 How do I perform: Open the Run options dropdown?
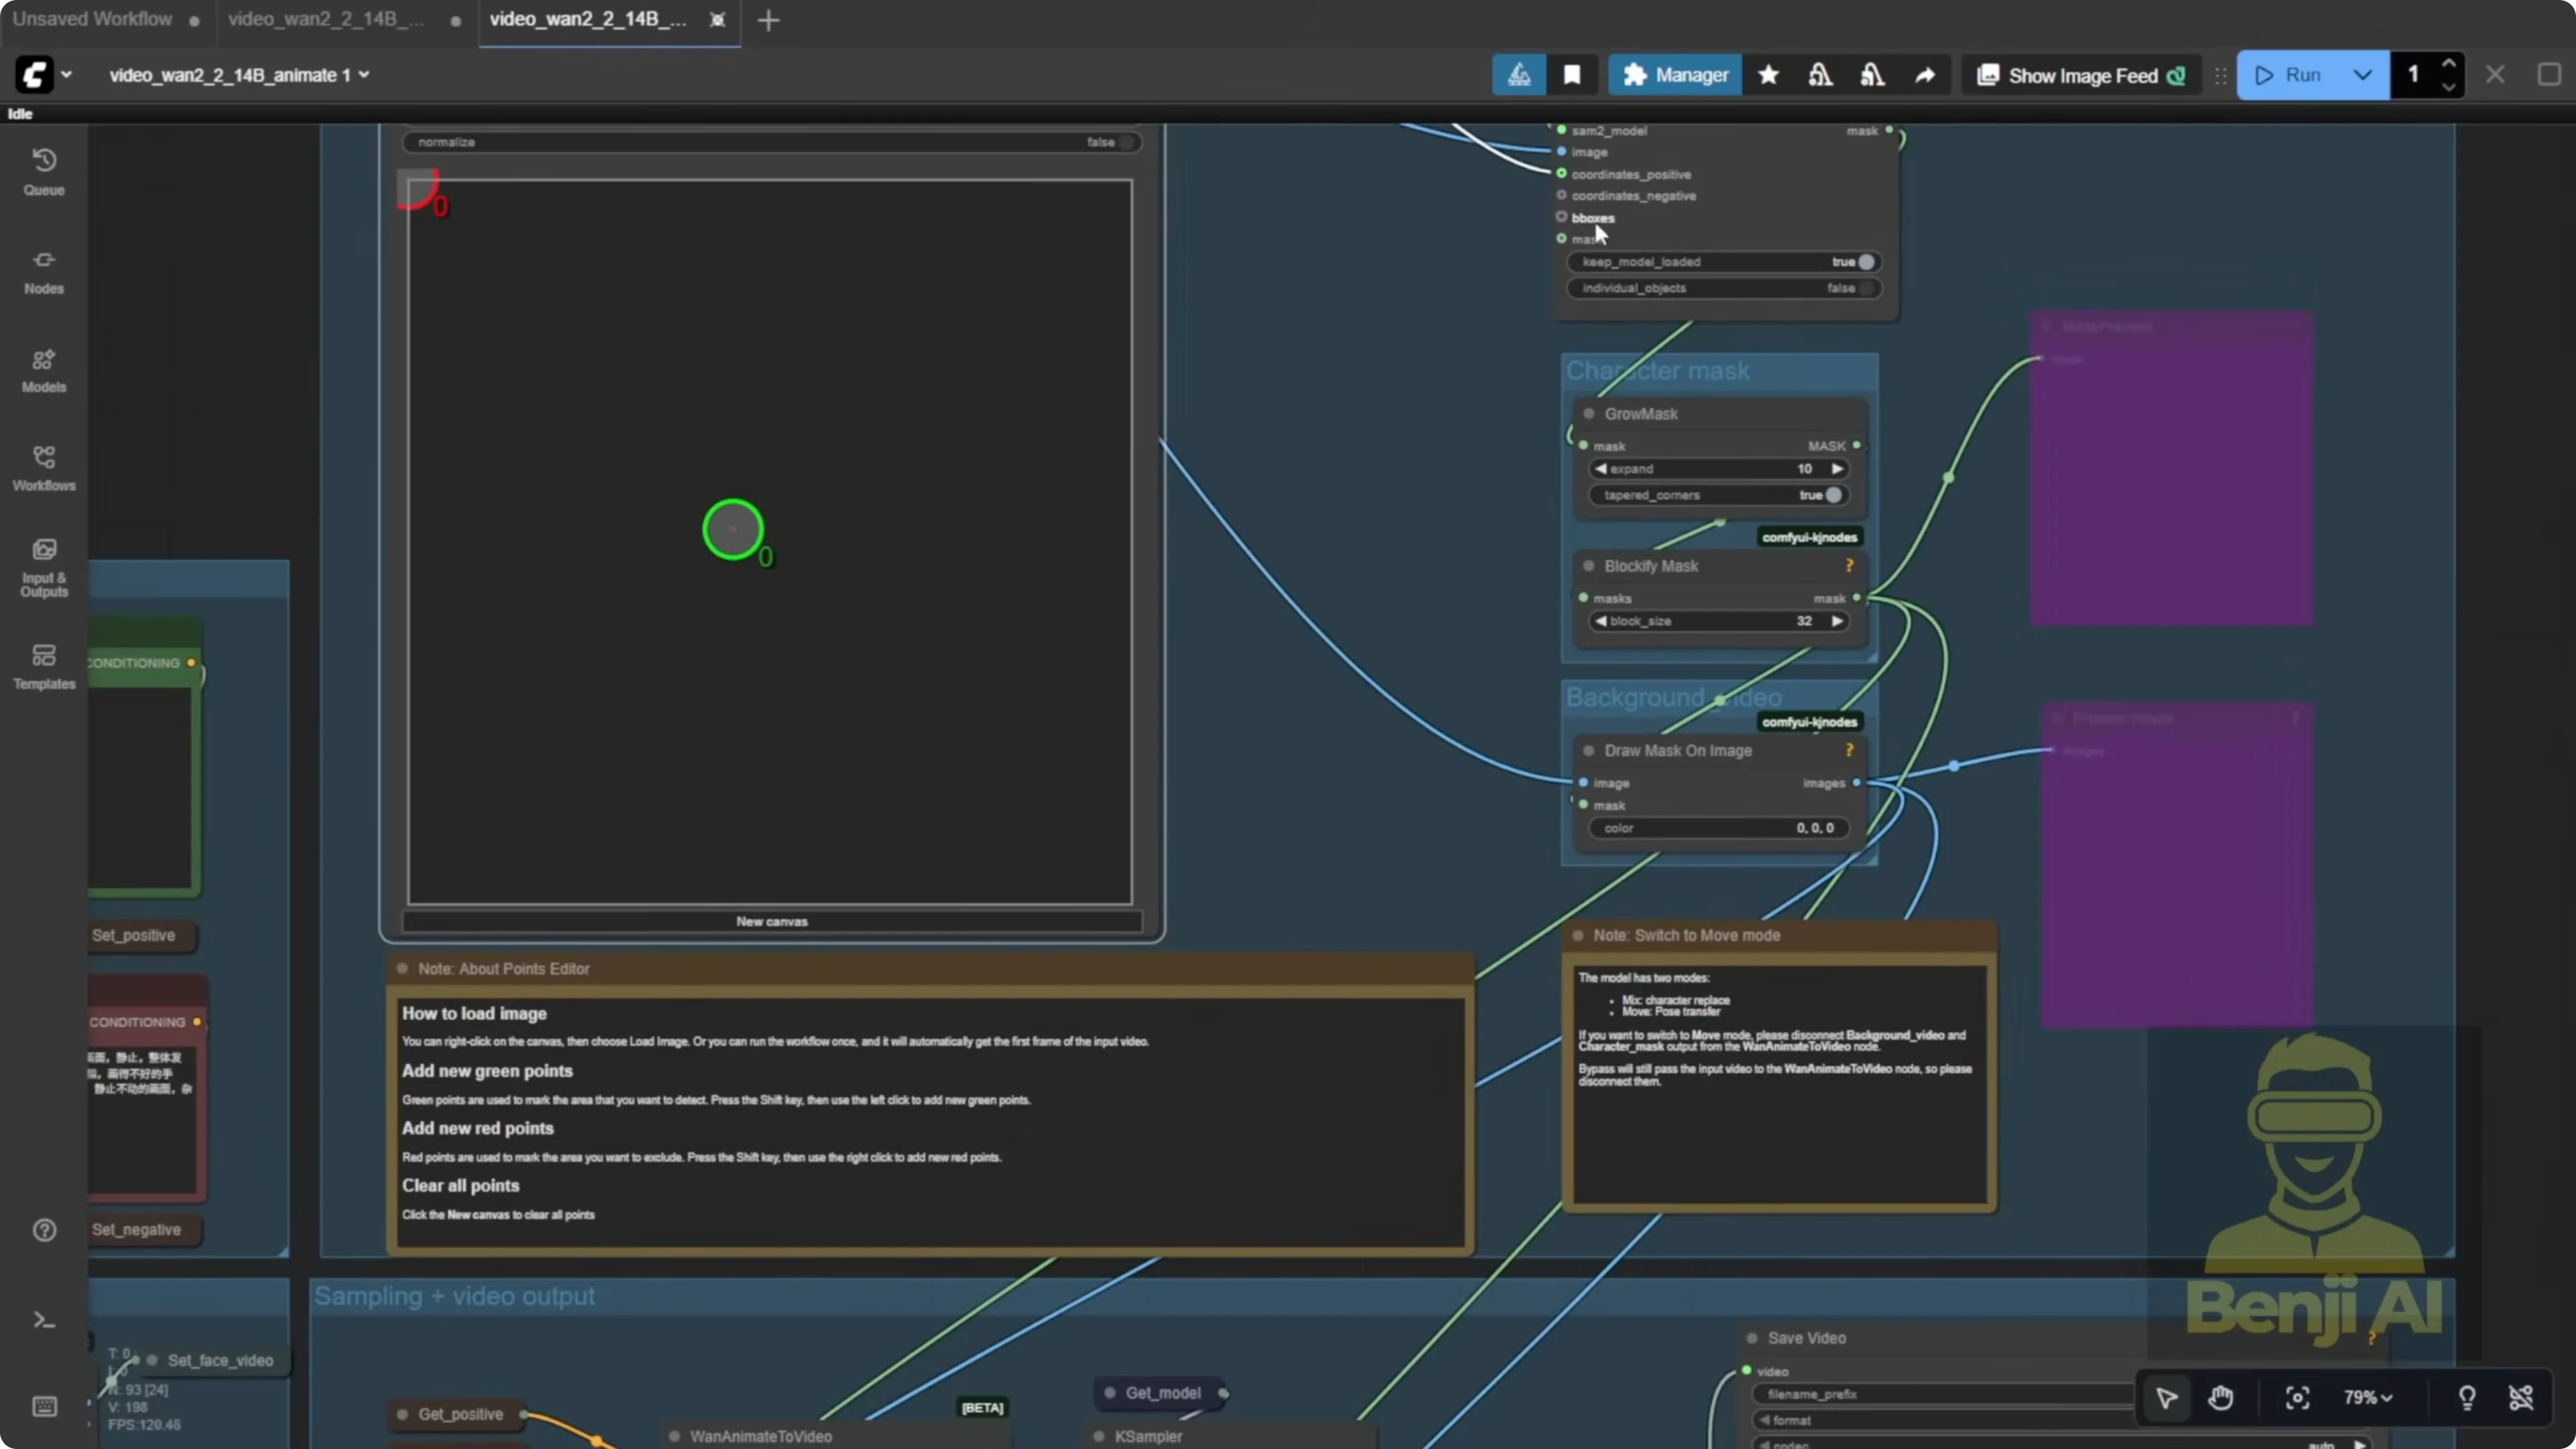click(2364, 74)
